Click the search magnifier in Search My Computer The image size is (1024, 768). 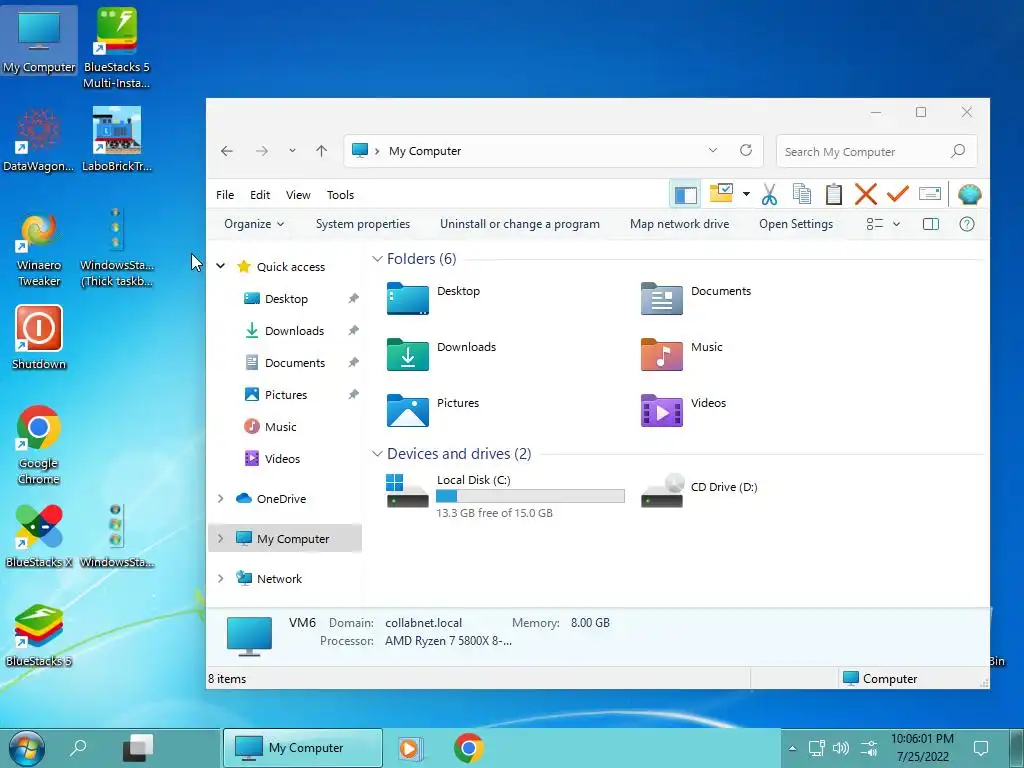pos(957,152)
